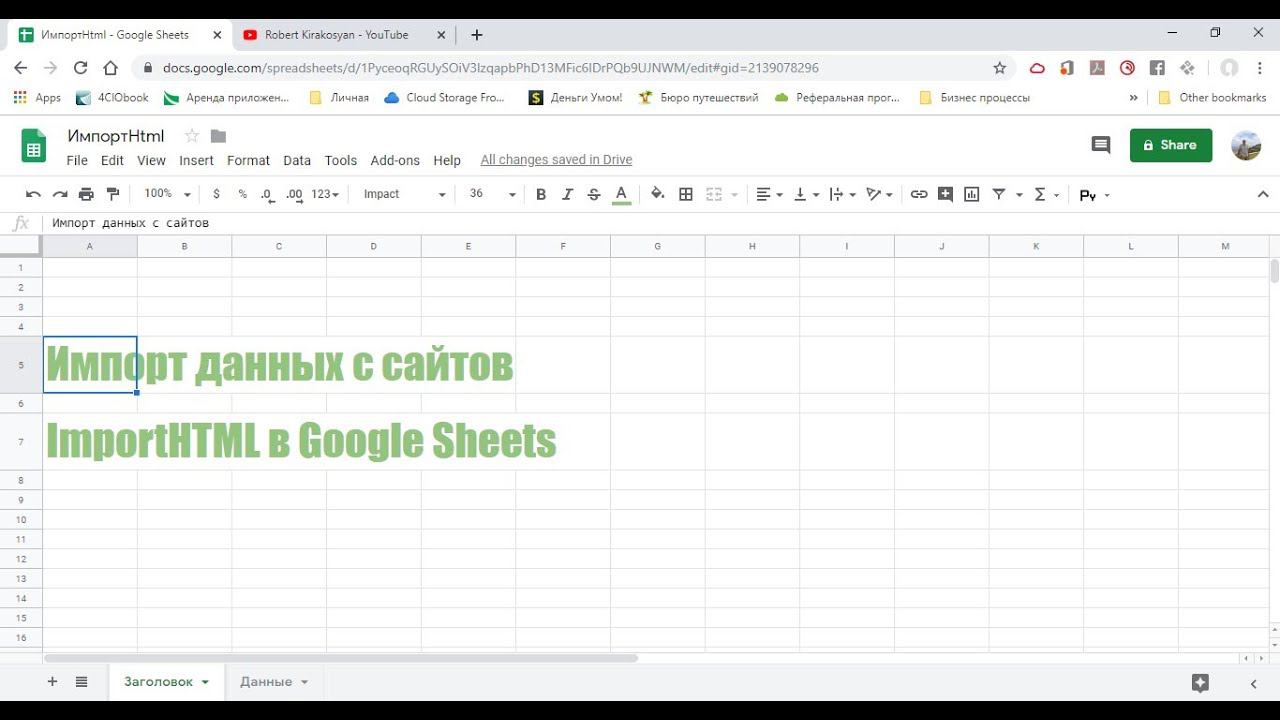Open the Add-ons menu
Screen dimensions: 1280x720
click(x=395, y=160)
